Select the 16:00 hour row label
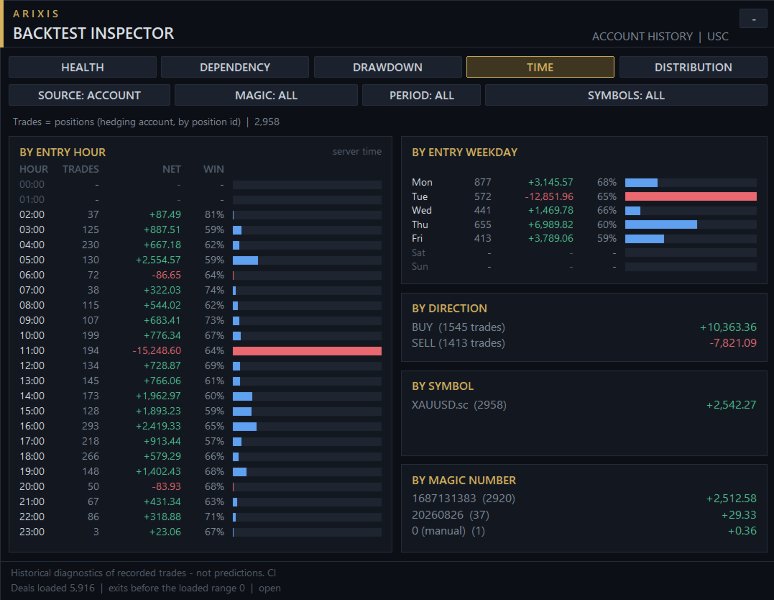 (32, 426)
